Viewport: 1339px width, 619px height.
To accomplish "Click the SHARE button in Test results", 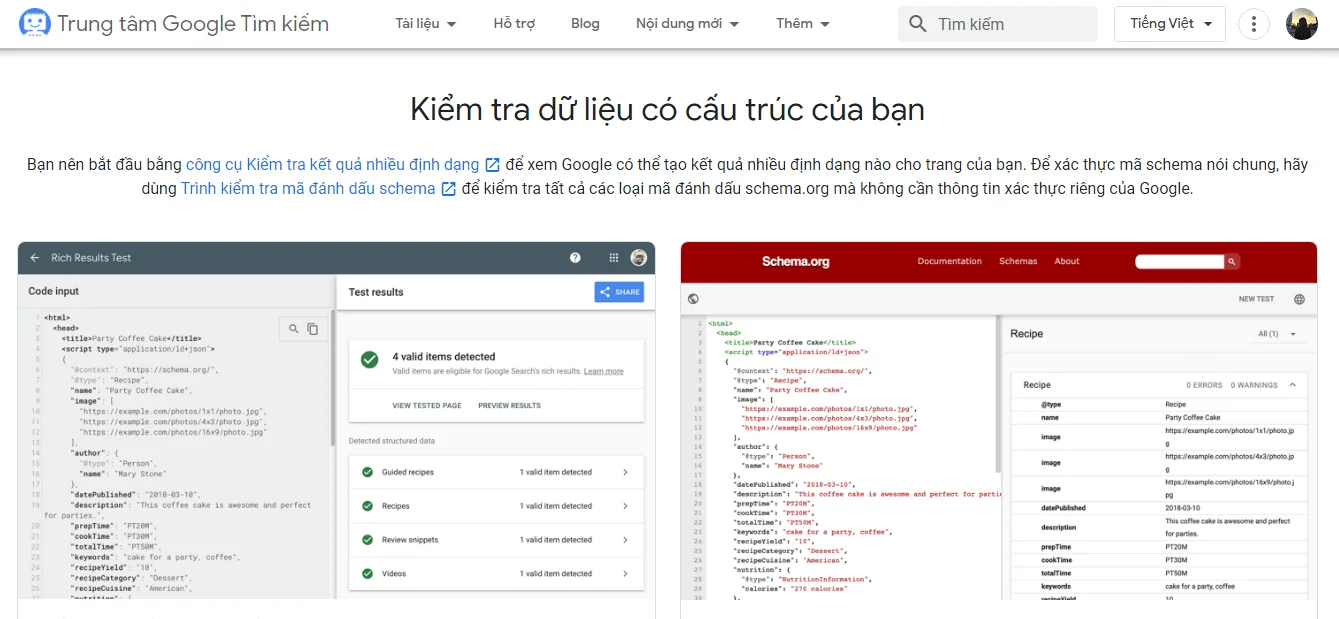I will click(x=619, y=292).
